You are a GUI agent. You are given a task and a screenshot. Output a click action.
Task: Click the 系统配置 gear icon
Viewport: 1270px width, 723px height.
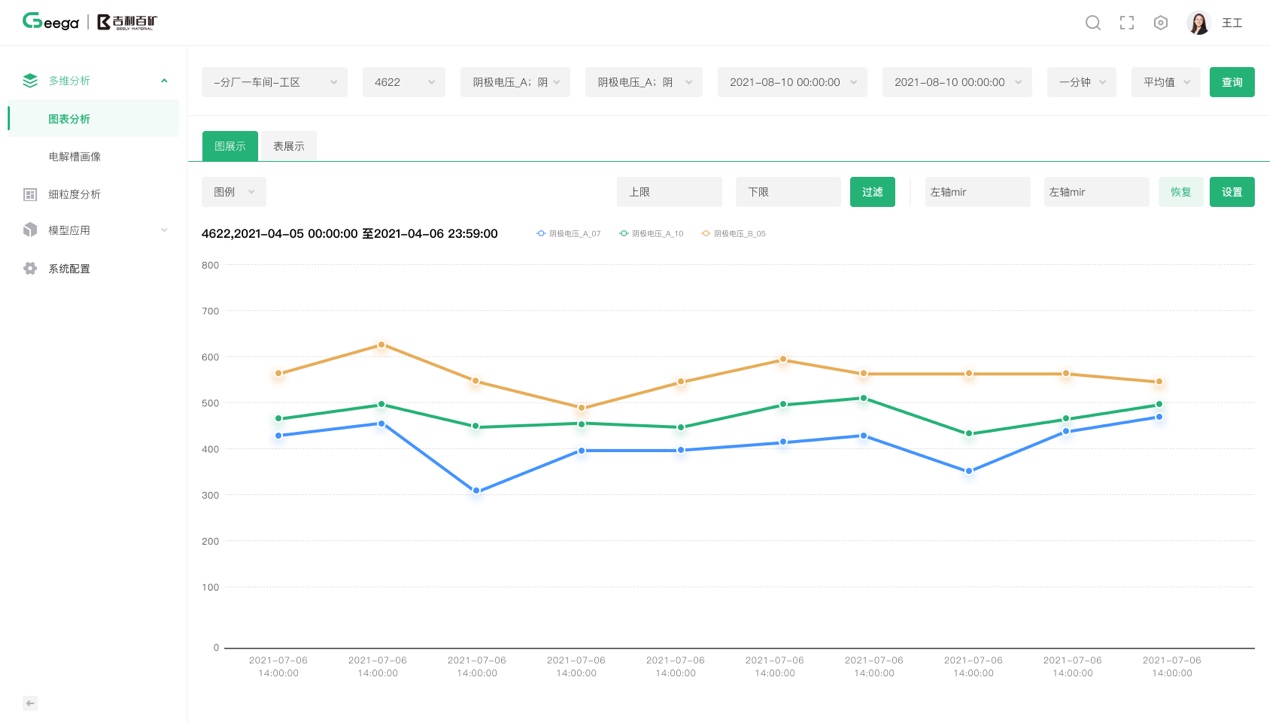click(x=30, y=269)
